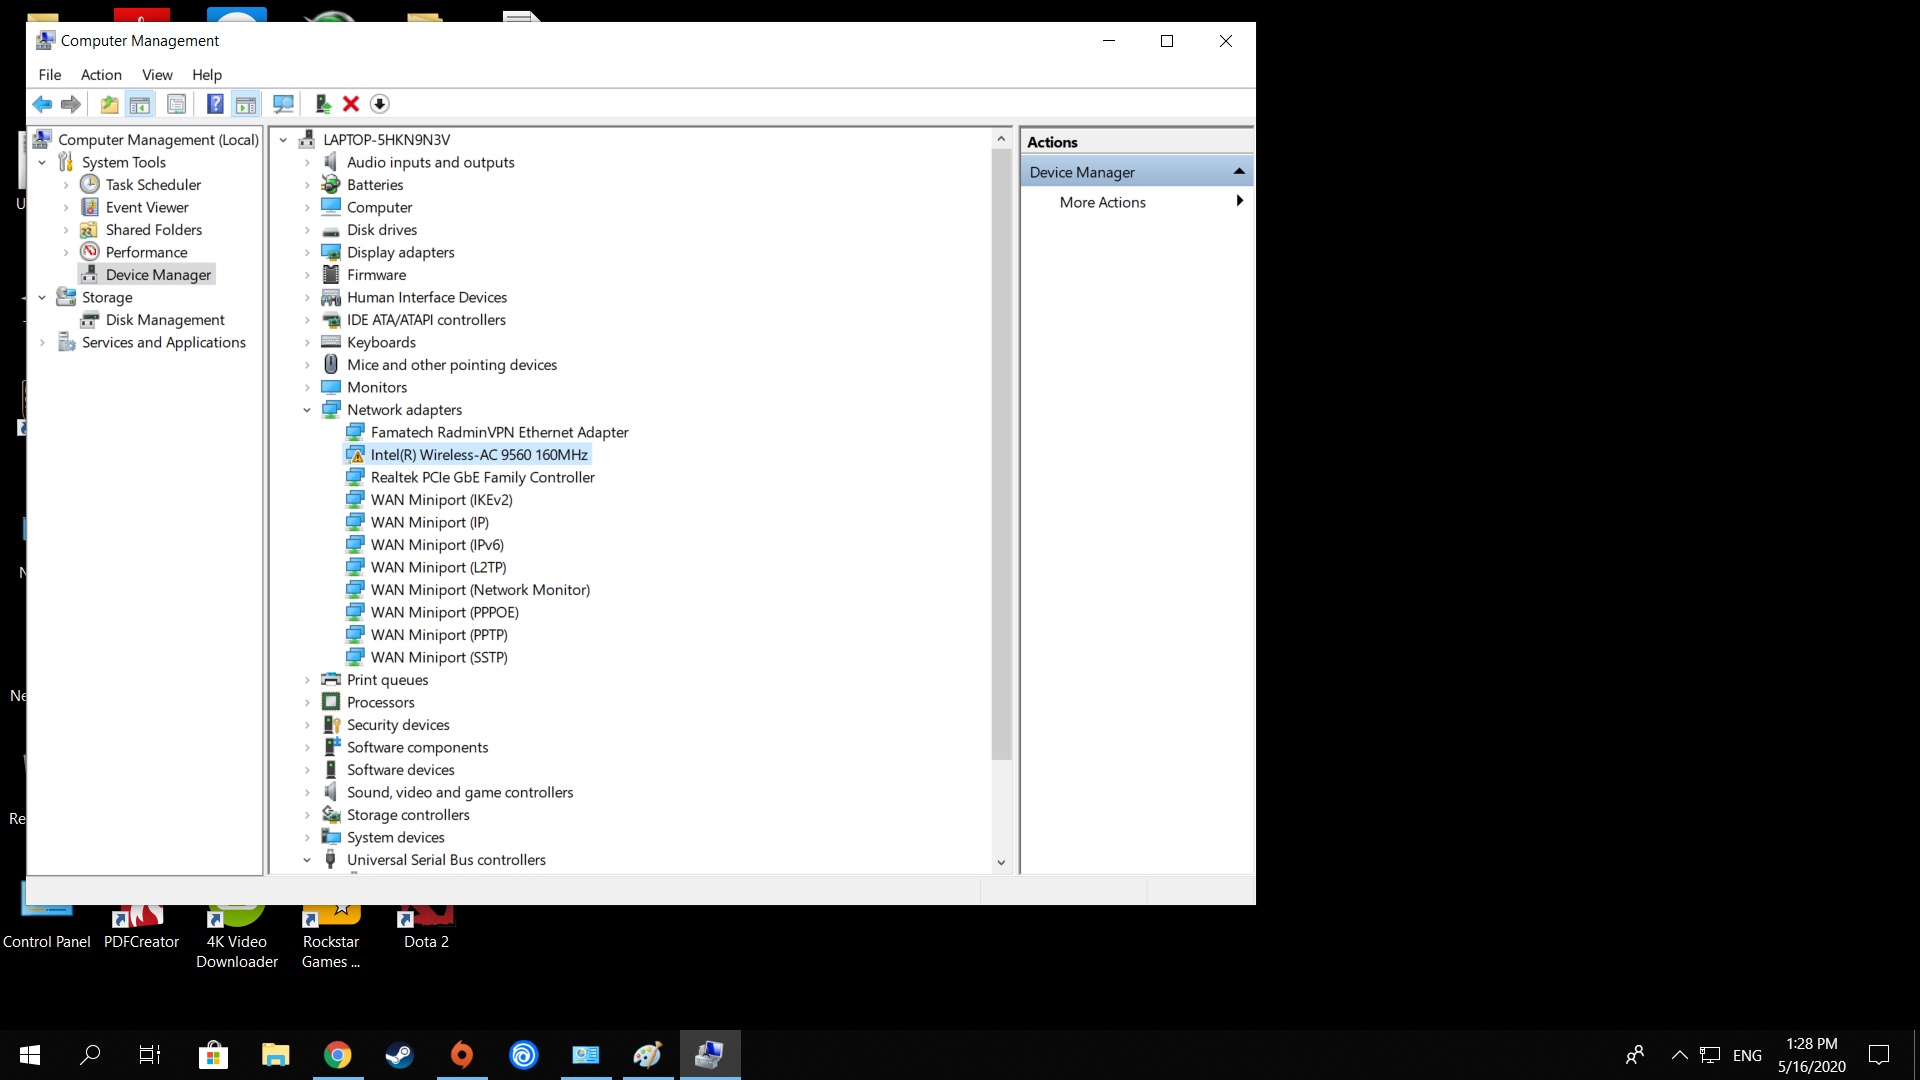Collapse the System Tools node
The width and height of the screenshot is (1920, 1080).
pyautogui.click(x=42, y=163)
